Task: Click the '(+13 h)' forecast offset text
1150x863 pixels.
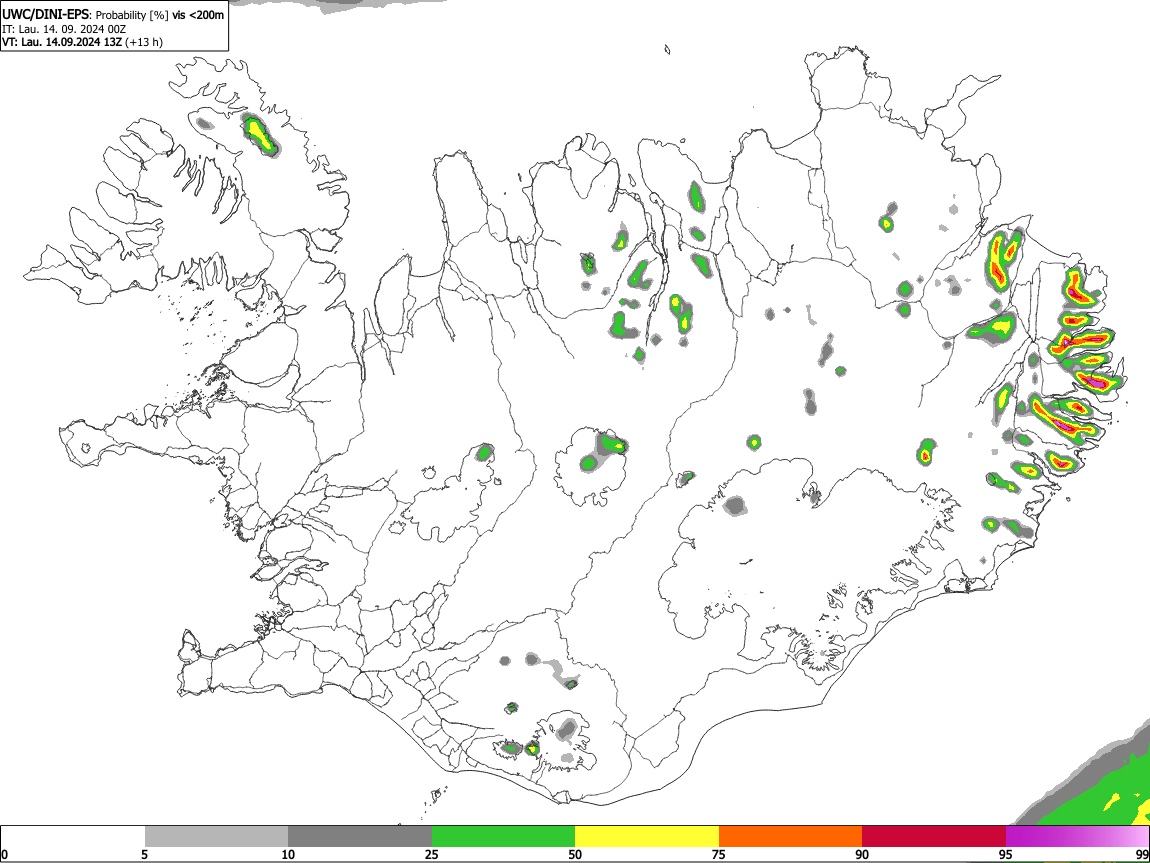Action: [x=144, y=42]
